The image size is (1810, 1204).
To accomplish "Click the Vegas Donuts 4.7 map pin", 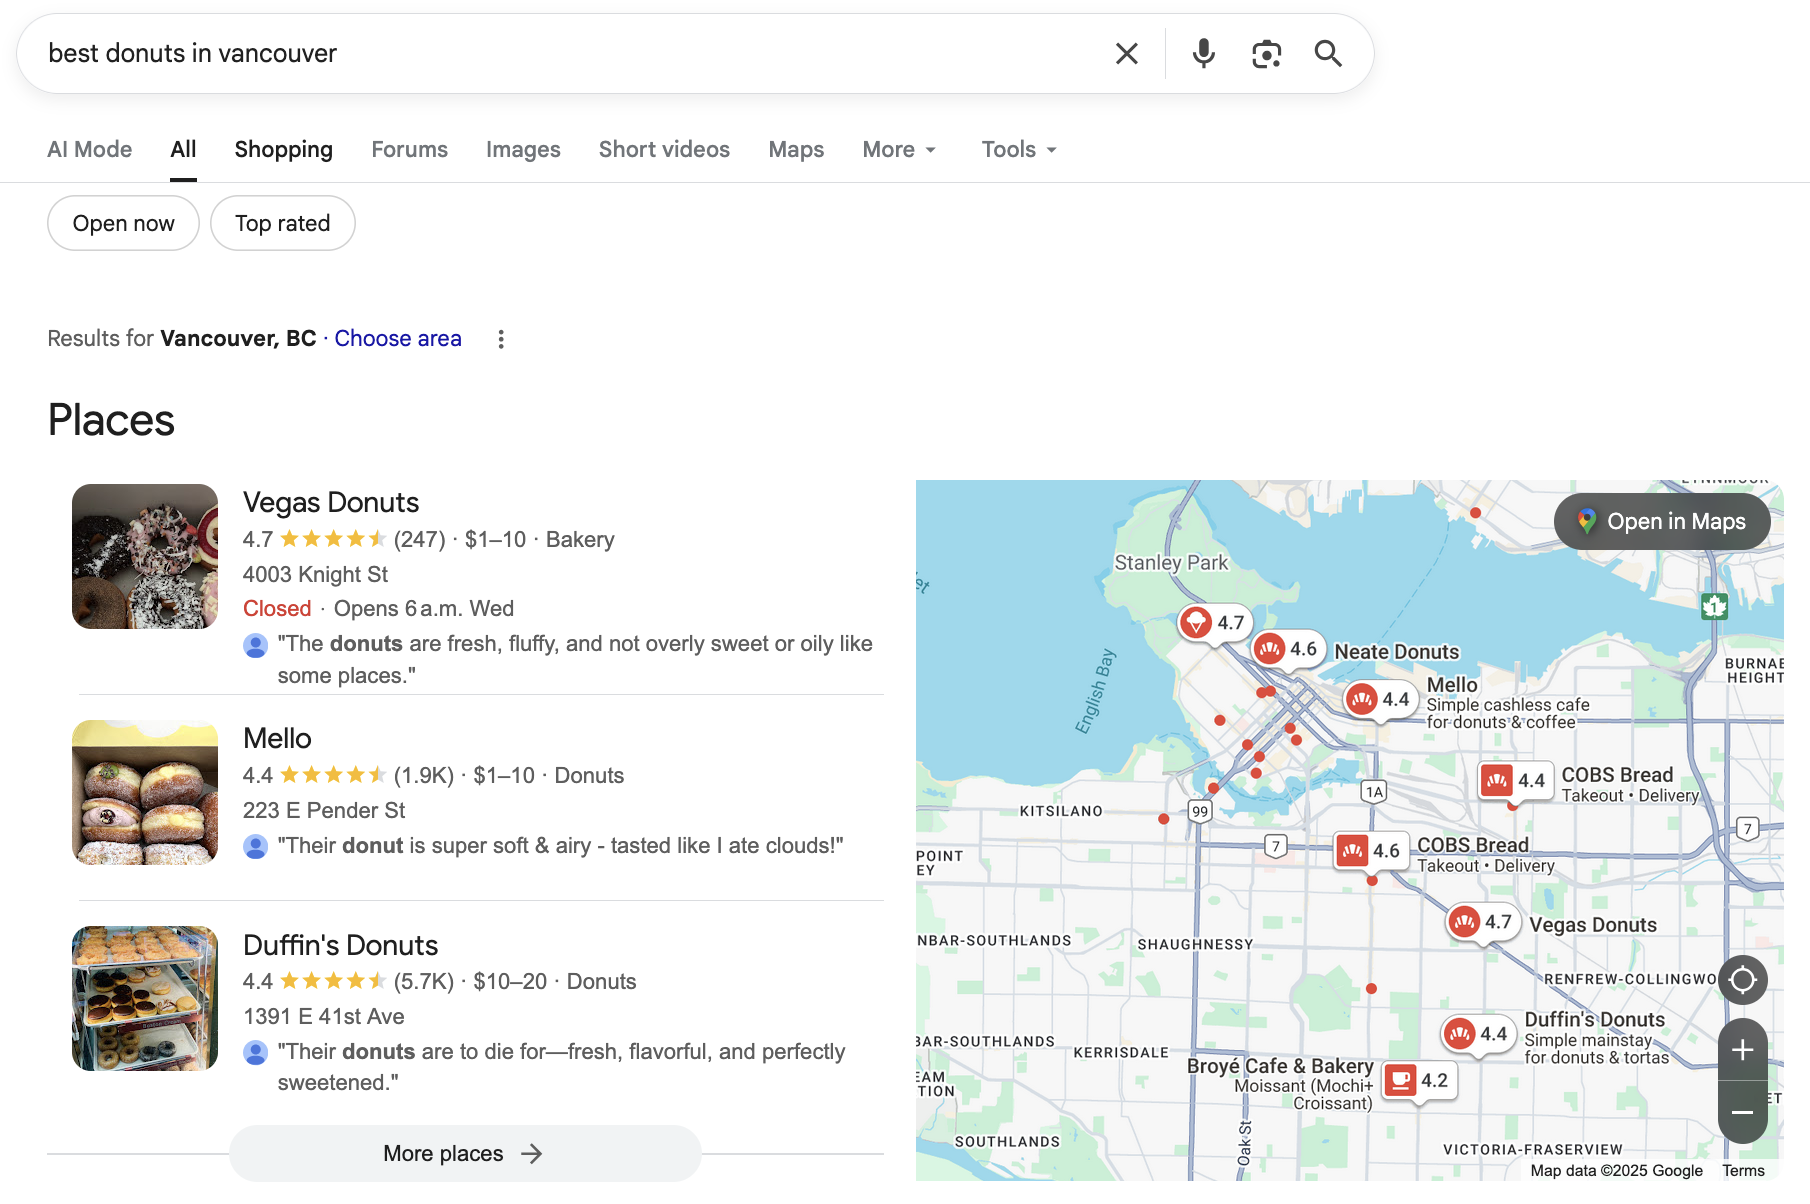I will [1482, 922].
